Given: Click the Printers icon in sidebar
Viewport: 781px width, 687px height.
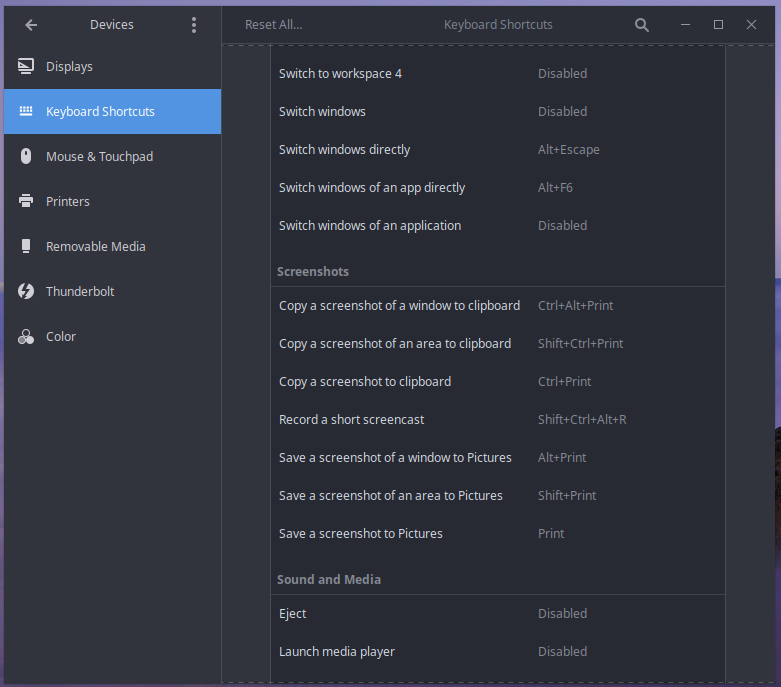Looking at the screenshot, I should point(26,202).
